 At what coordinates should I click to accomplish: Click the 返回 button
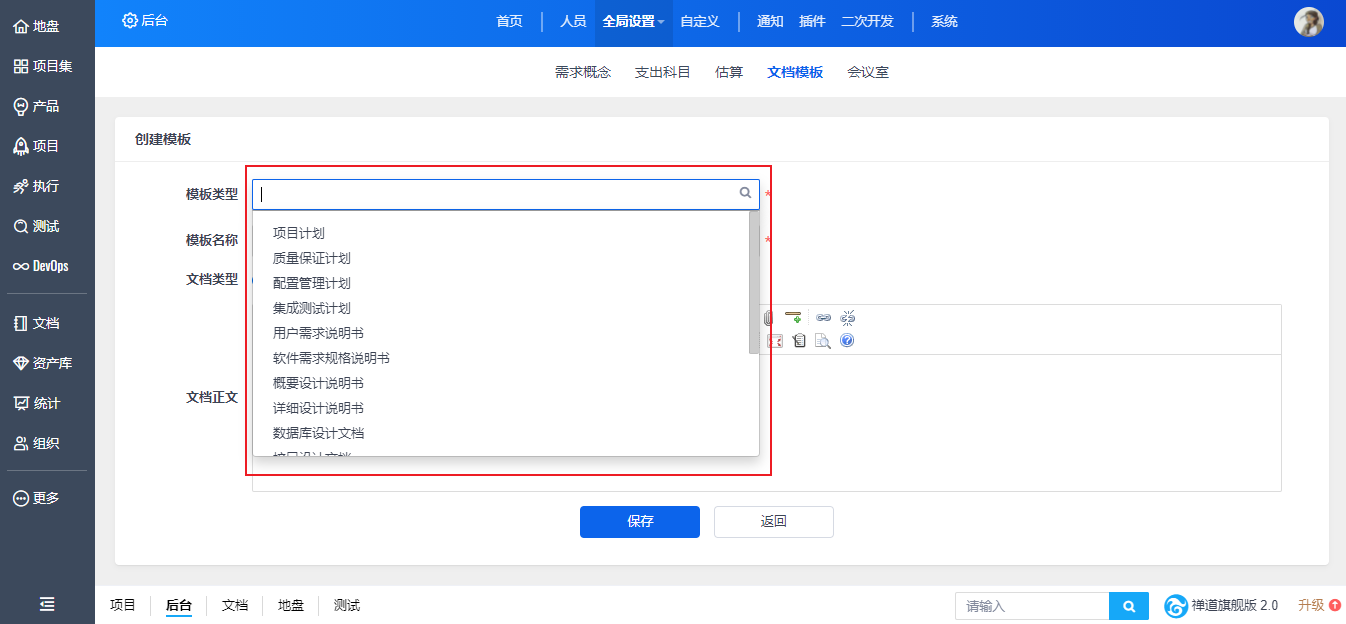pyautogui.click(x=773, y=521)
